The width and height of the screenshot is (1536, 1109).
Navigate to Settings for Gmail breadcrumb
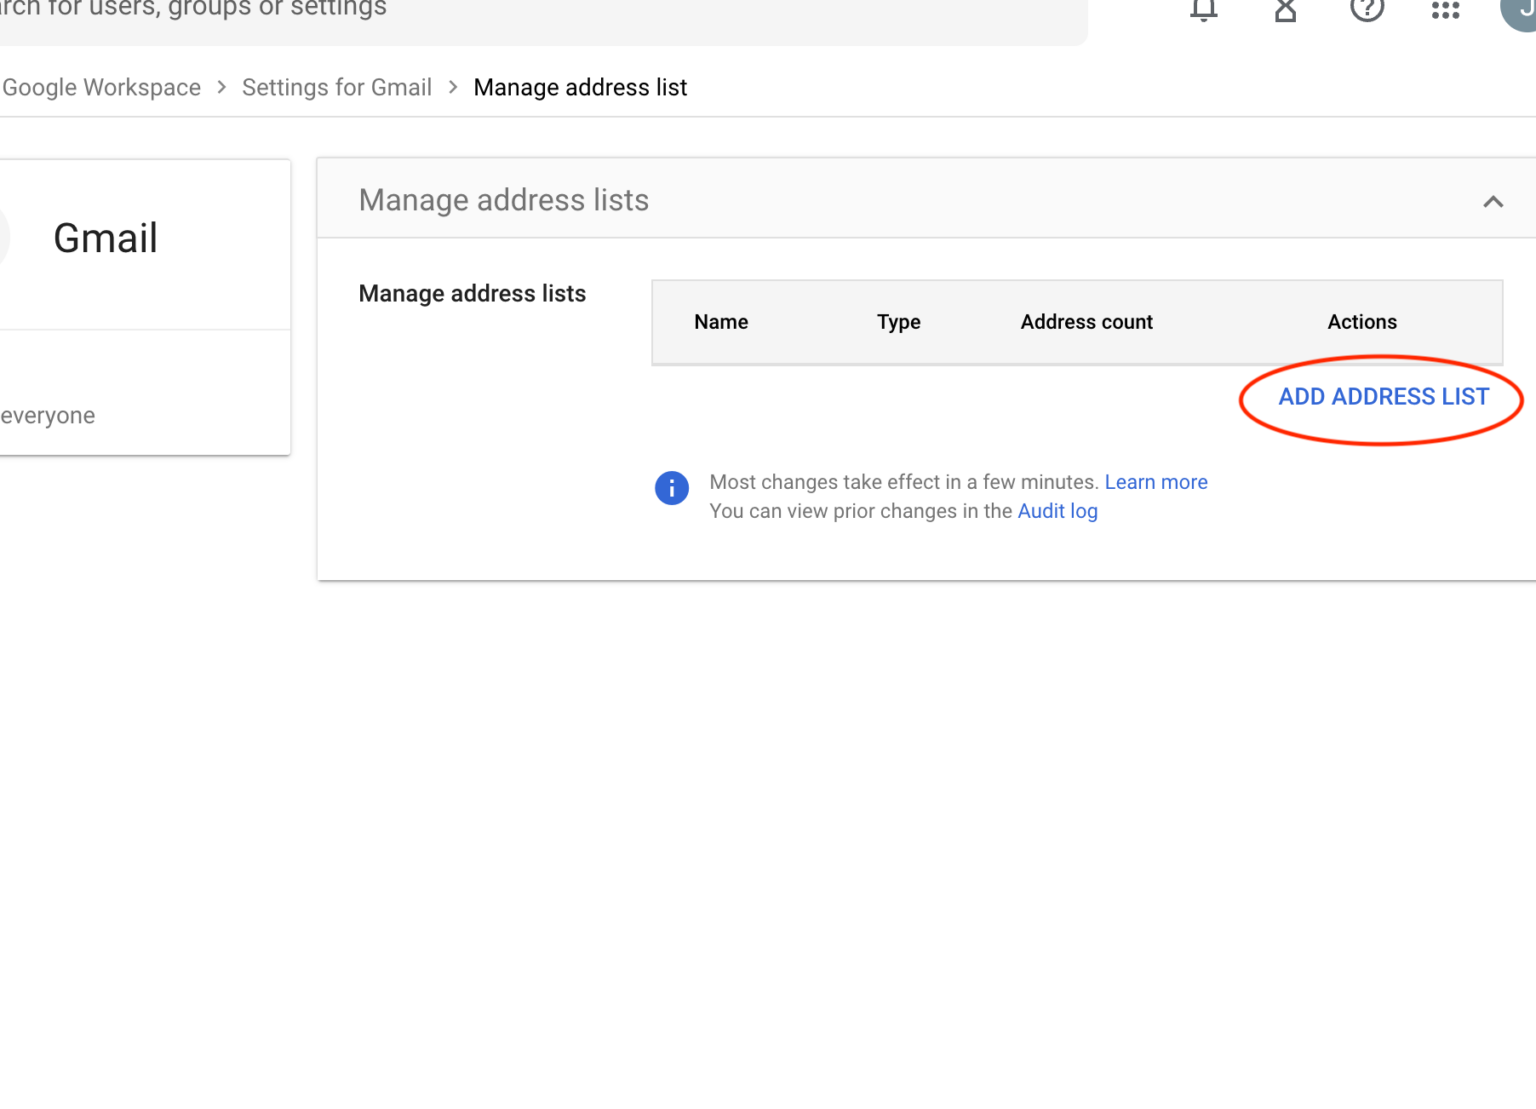coord(337,88)
